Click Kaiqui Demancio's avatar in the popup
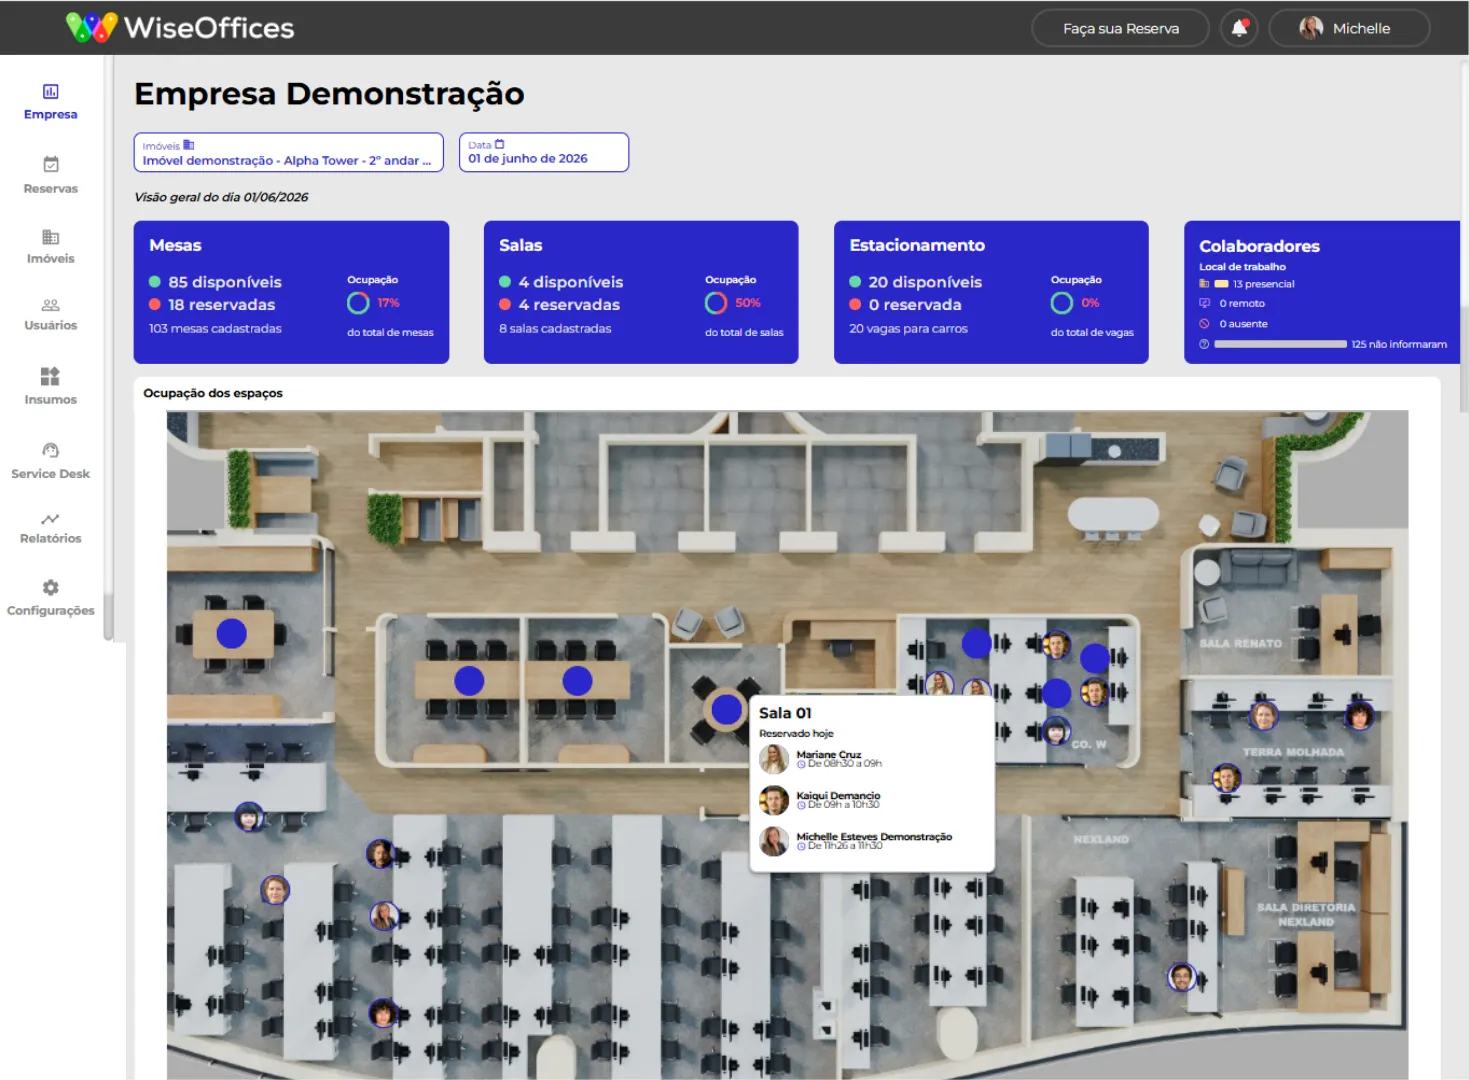Viewport: 1469px width, 1080px height. (x=774, y=800)
